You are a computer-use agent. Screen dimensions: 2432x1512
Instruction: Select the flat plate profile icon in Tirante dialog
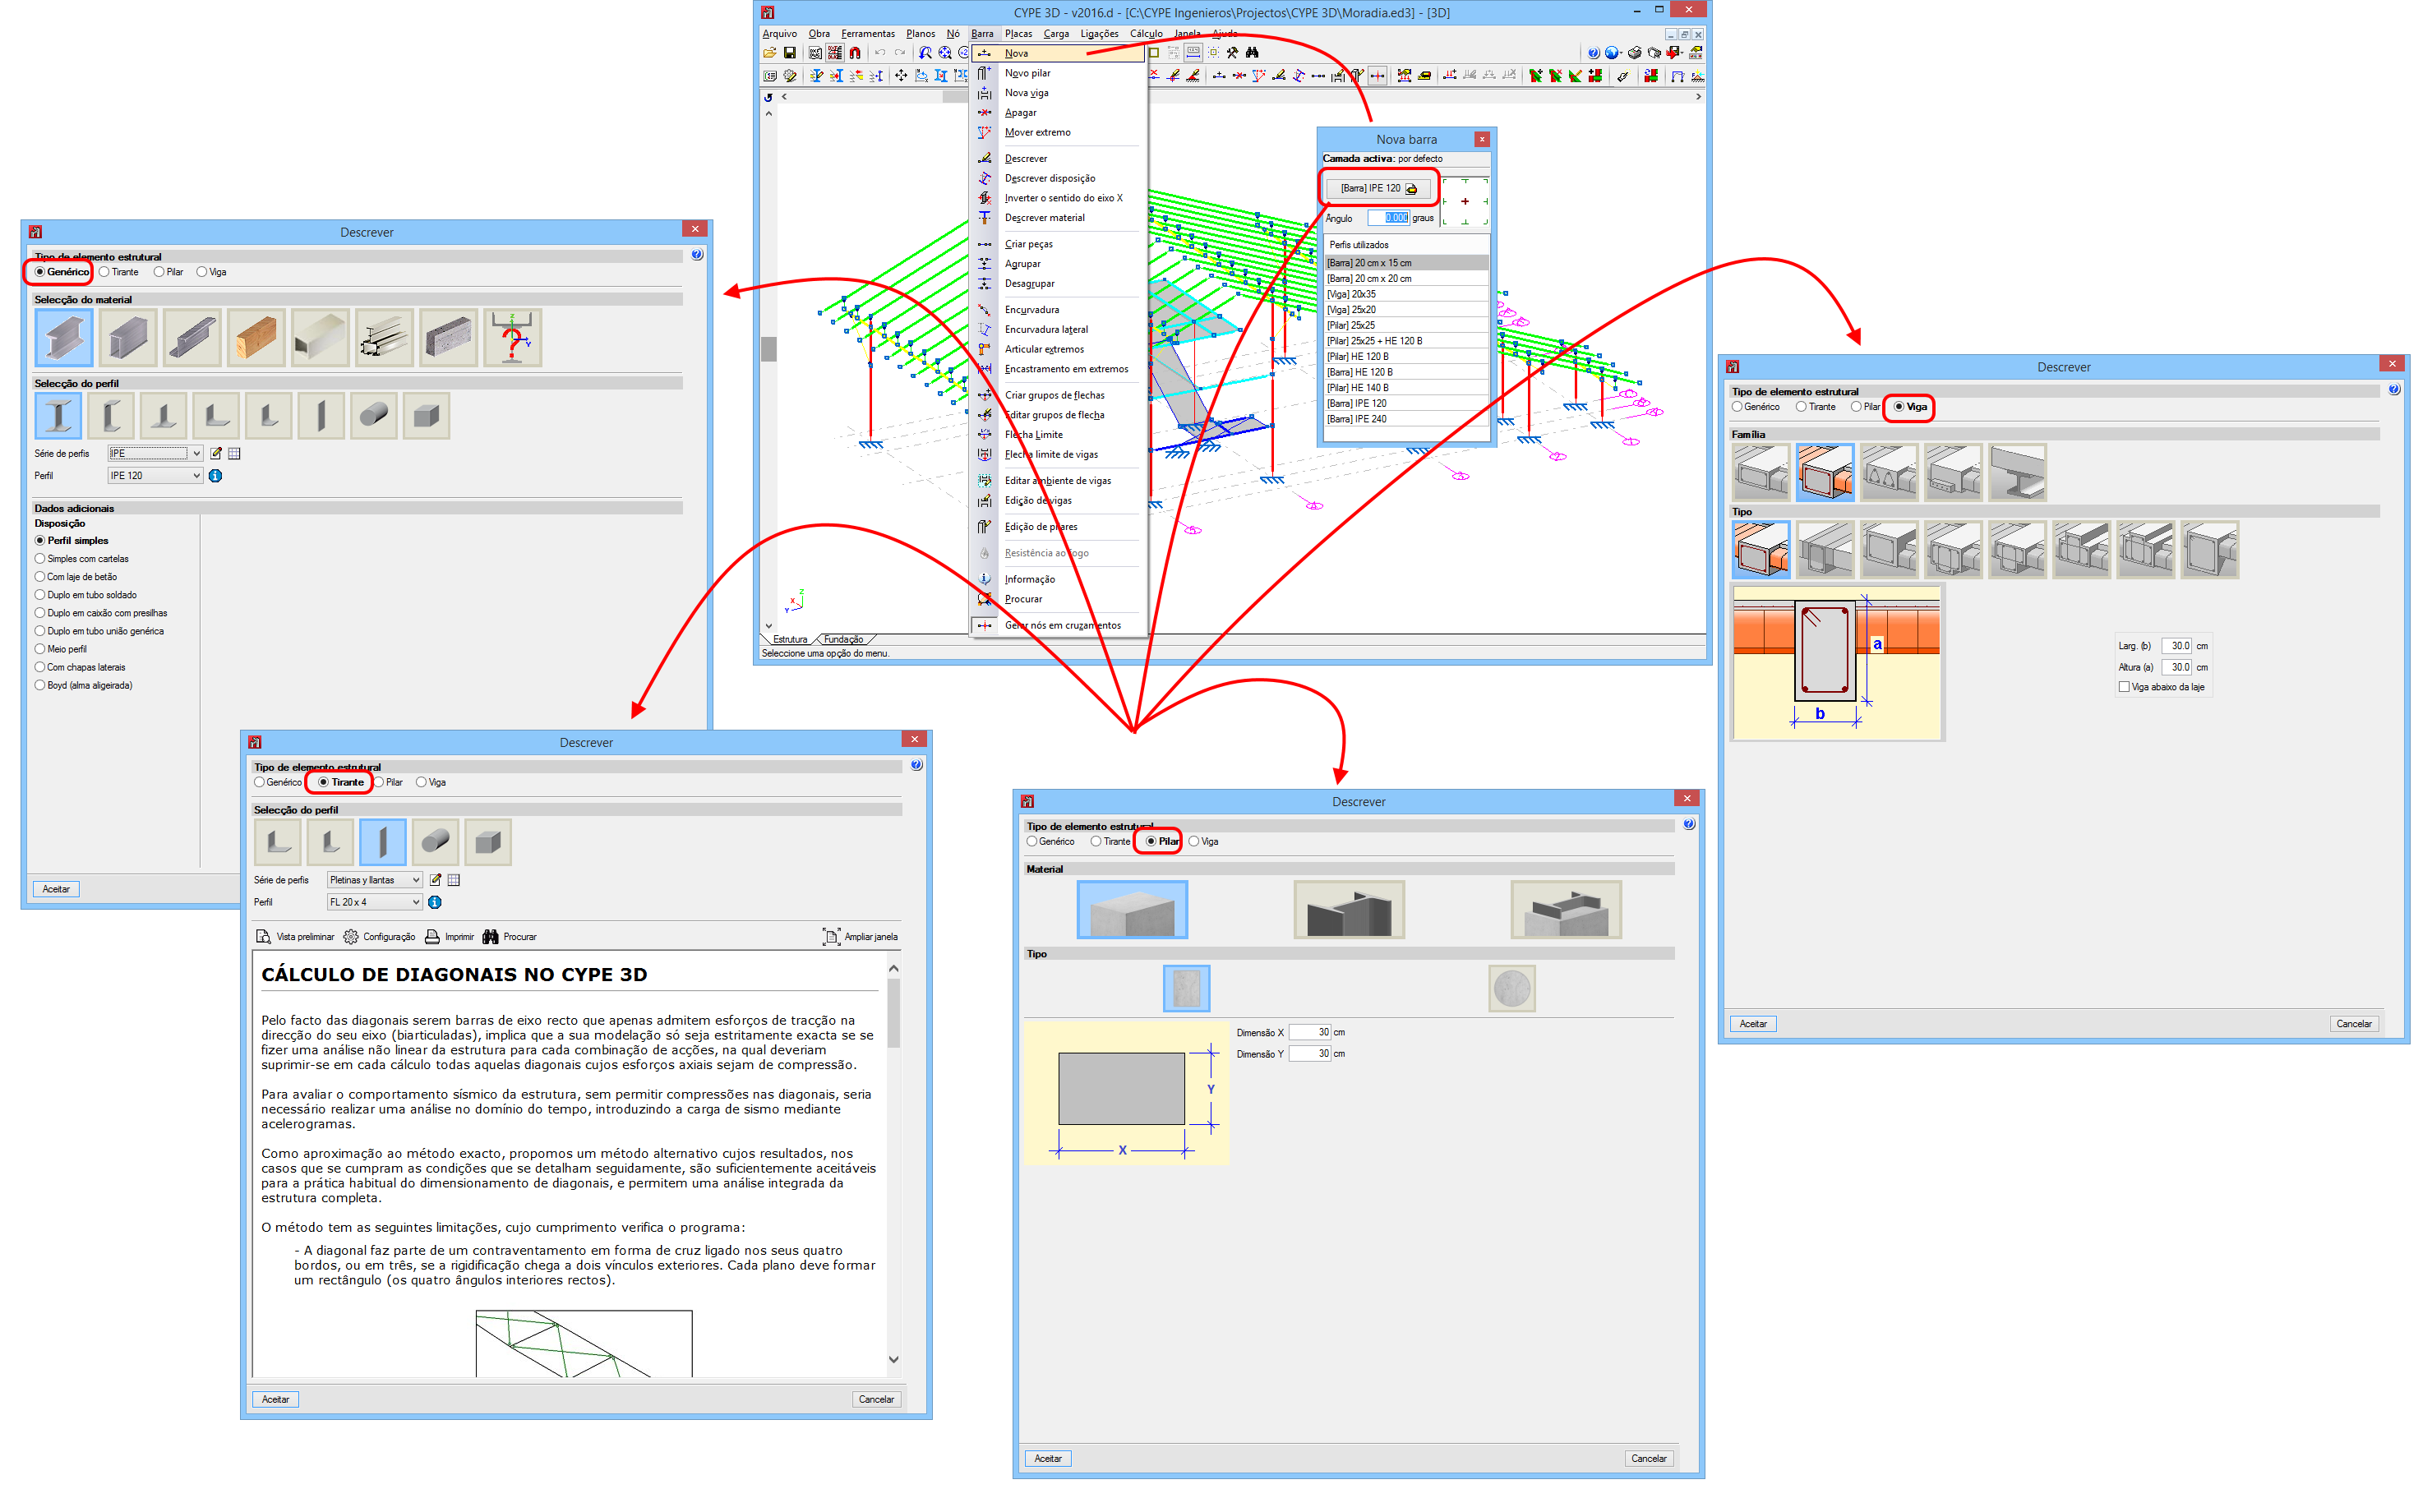pos(382,842)
